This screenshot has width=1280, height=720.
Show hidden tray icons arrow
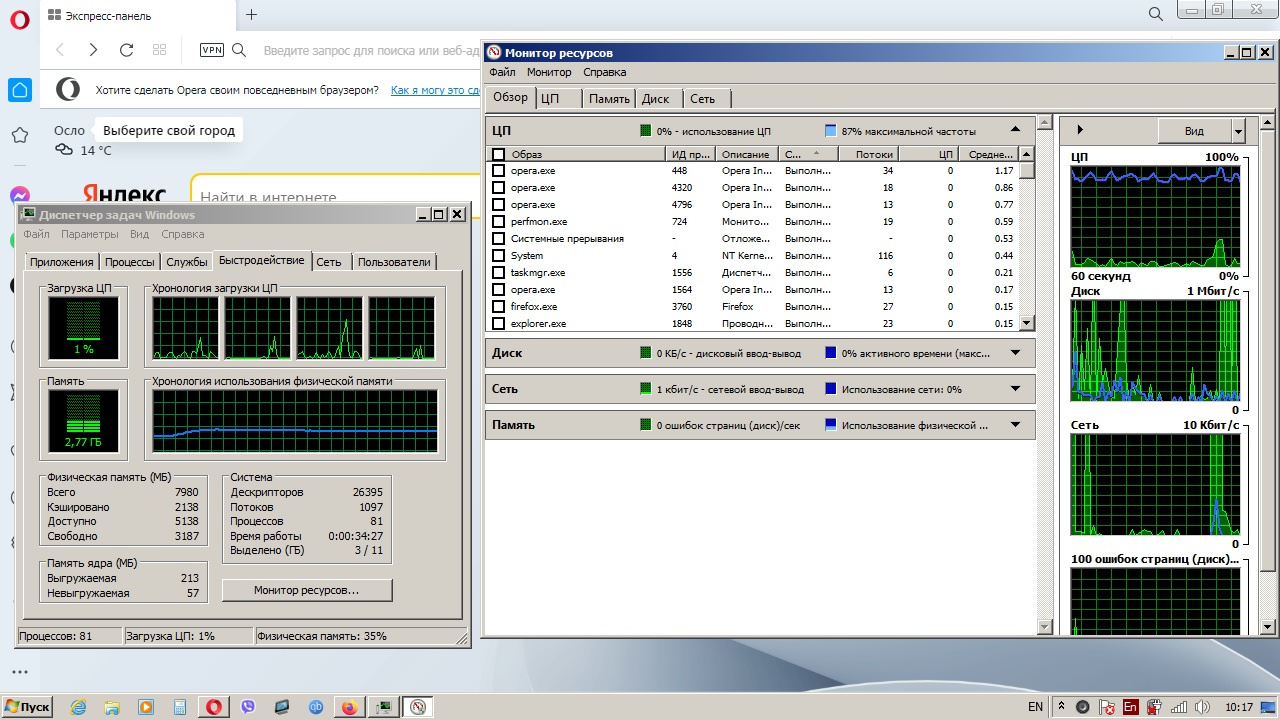pyautogui.click(x=1062, y=707)
